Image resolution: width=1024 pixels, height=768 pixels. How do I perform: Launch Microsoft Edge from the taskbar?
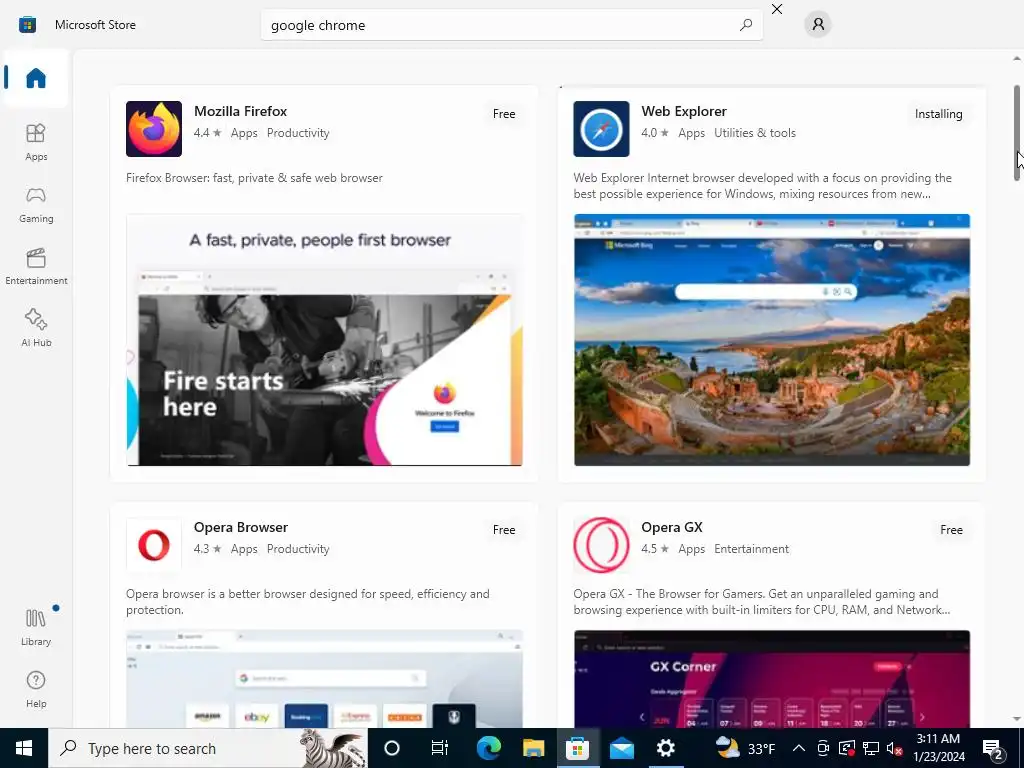pyautogui.click(x=488, y=748)
